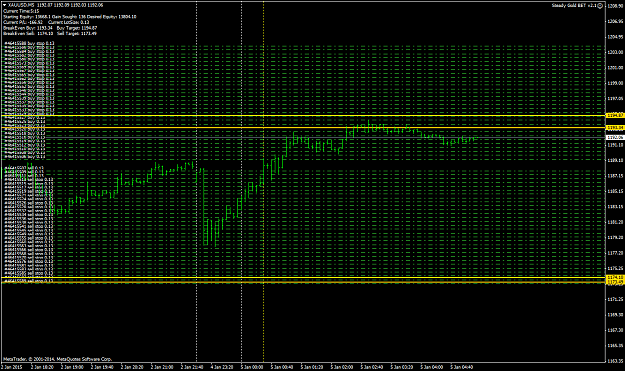
Task: Click the 2 Jan 21:40 time axis label
Action: point(192,367)
